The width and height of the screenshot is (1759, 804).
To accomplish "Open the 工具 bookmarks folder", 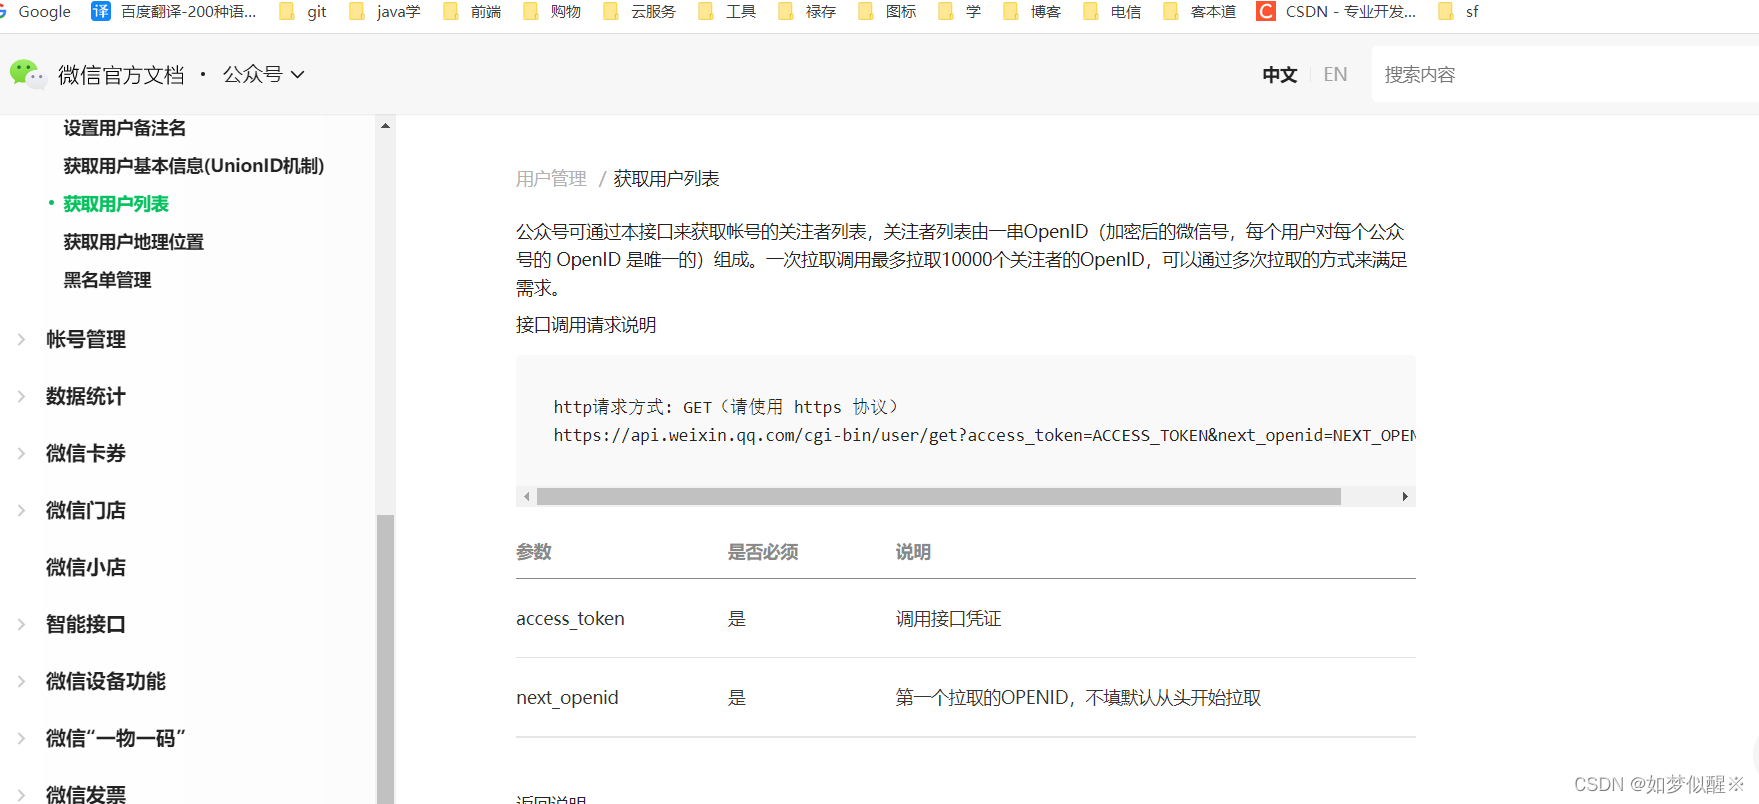I will coord(727,11).
